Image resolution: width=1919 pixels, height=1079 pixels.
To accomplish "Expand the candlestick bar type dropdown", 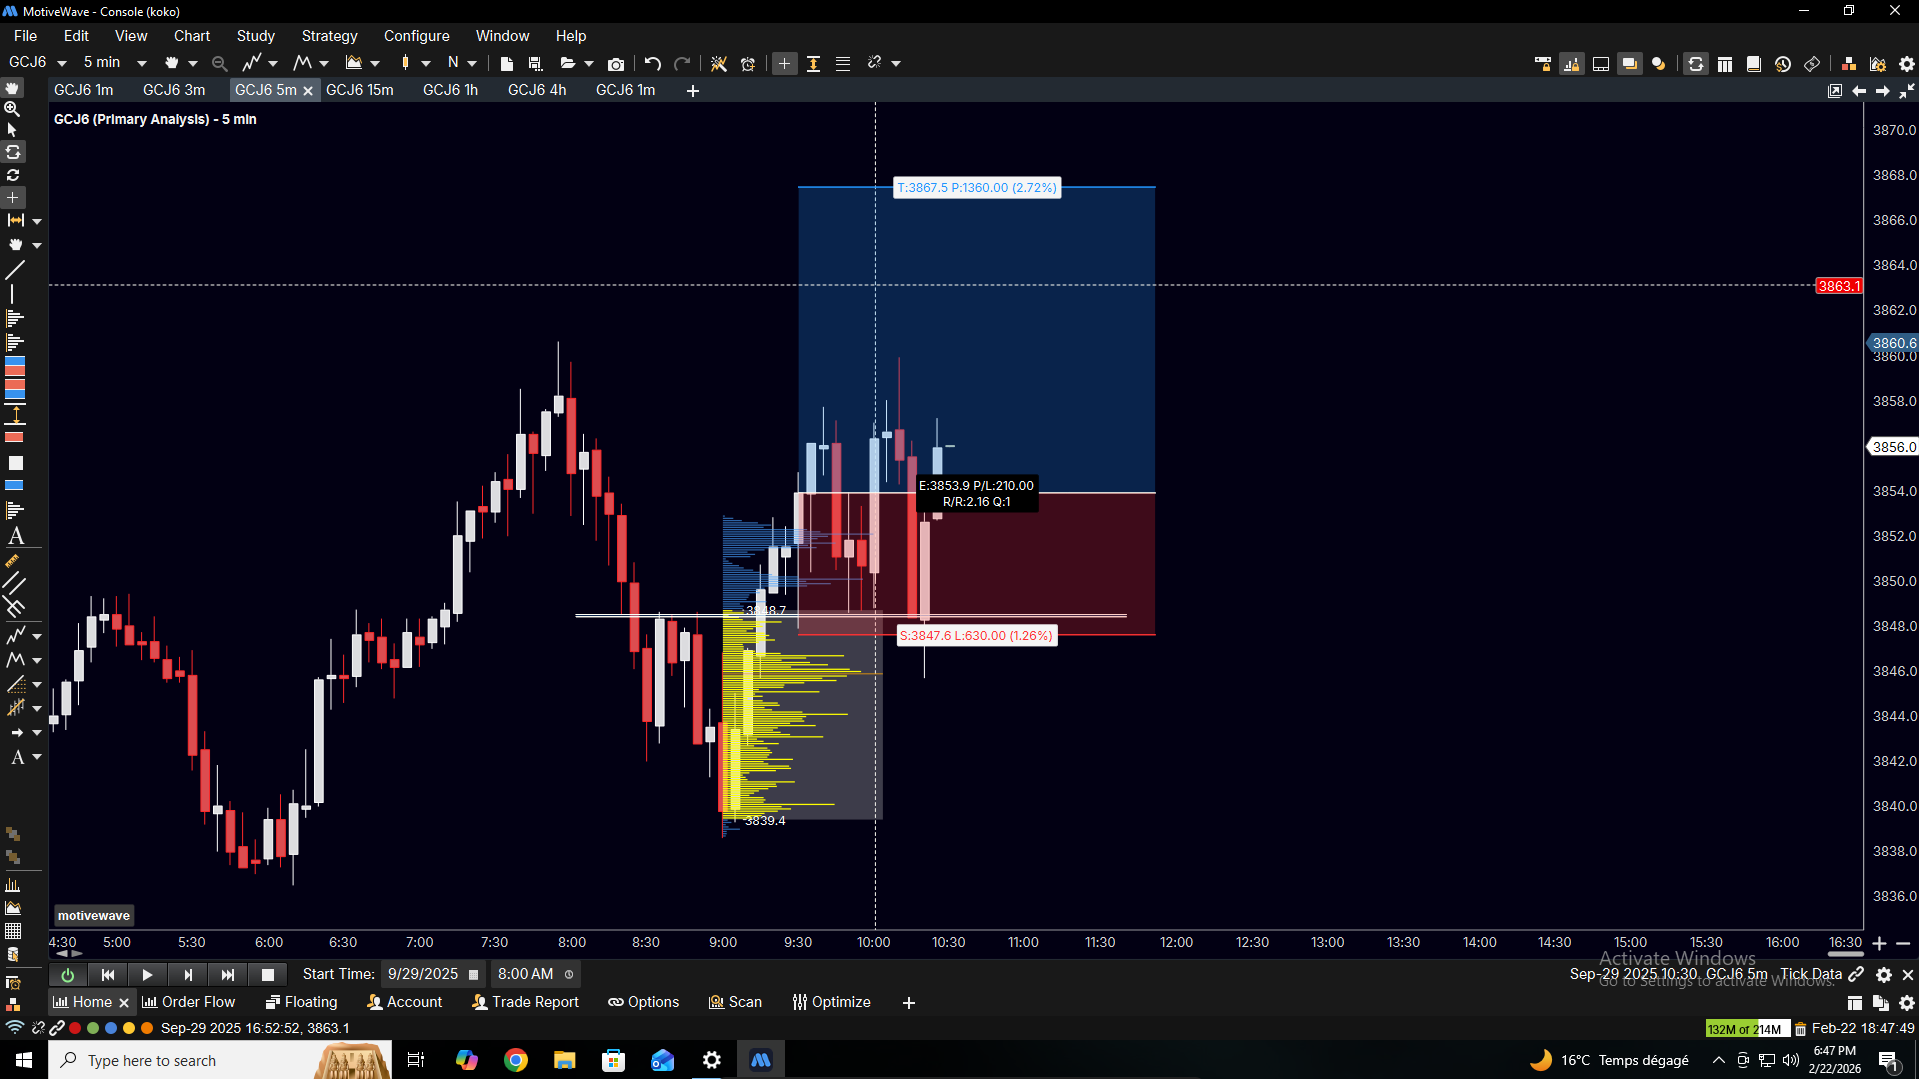I will 426,63.
